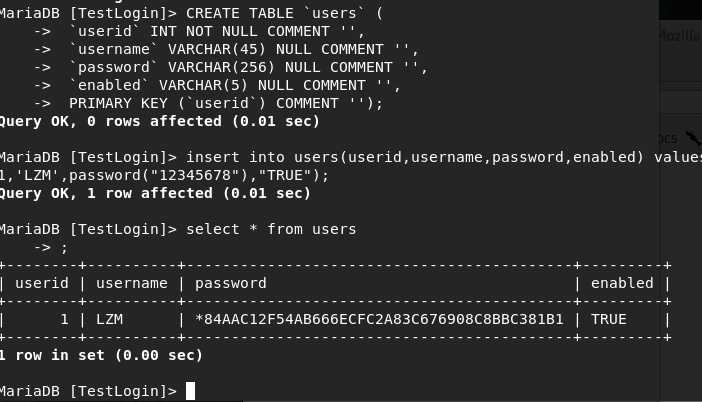702x402 pixels.
Task: Click the block cursor at the MariaDB prompt
Action: tap(190, 391)
